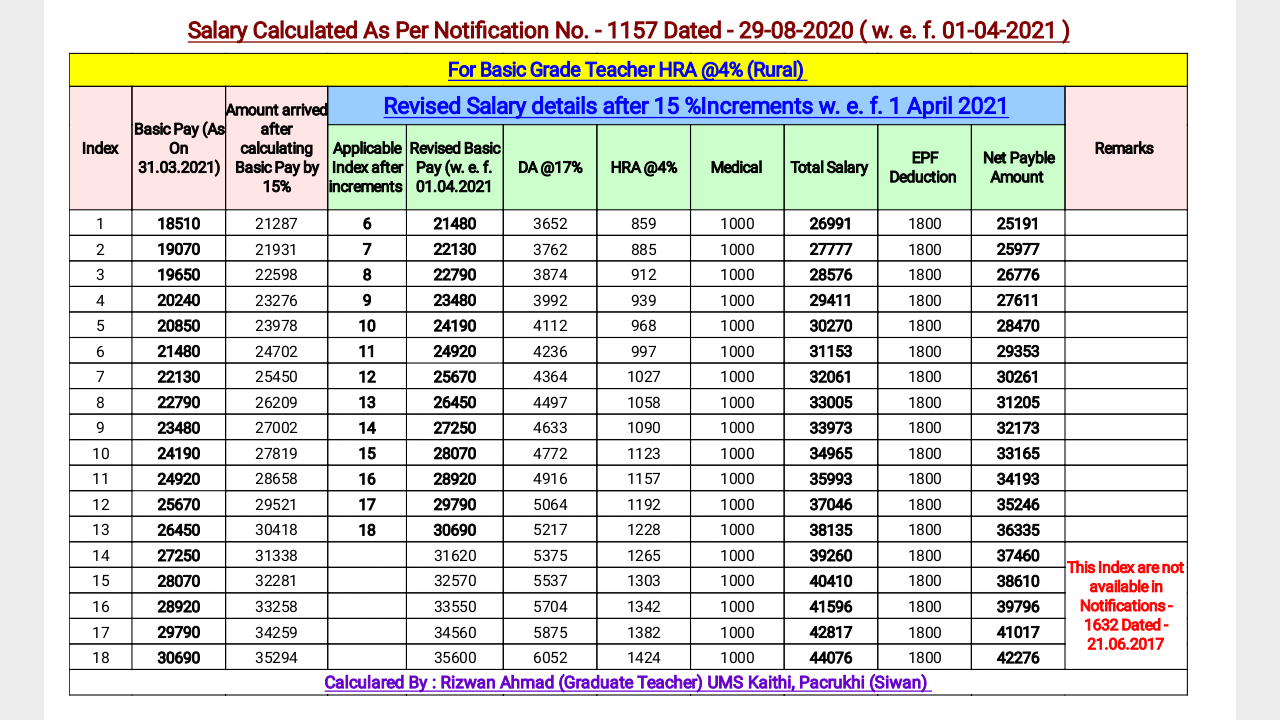Open the 'Calculared By : Rizwan Ahmad' footer link
The height and width of the screenshot is (720, 1280).
pos(627,682)
